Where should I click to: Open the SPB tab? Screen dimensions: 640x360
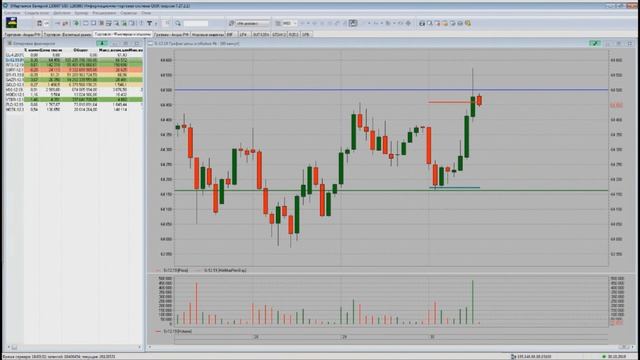coord(306,35)
